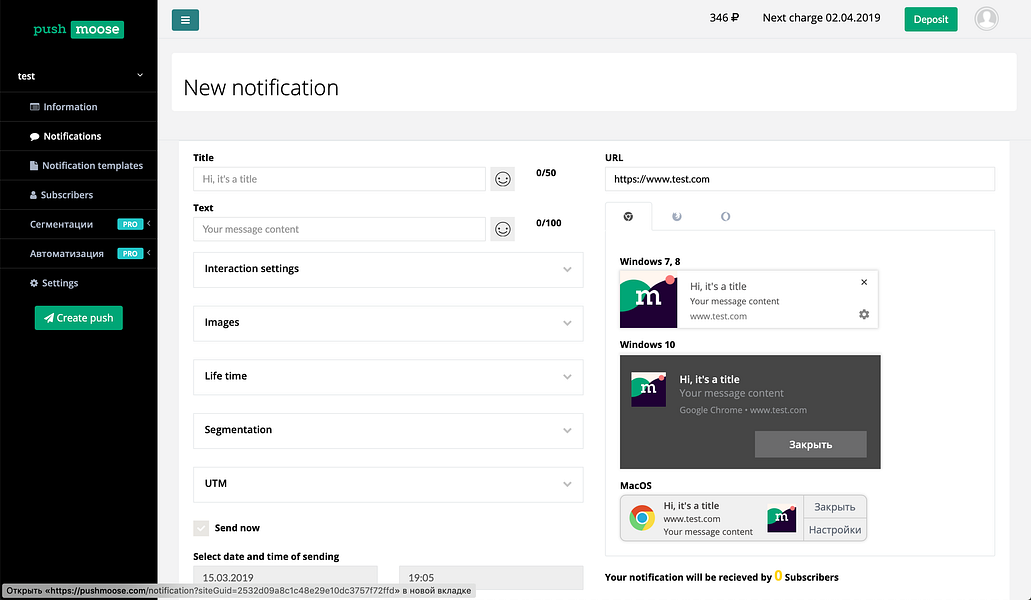Image resolution: width=1031 pixels, height=600 pixels.
Task: Click the hamburger menu toggle button
Action: tap(185, 20)
